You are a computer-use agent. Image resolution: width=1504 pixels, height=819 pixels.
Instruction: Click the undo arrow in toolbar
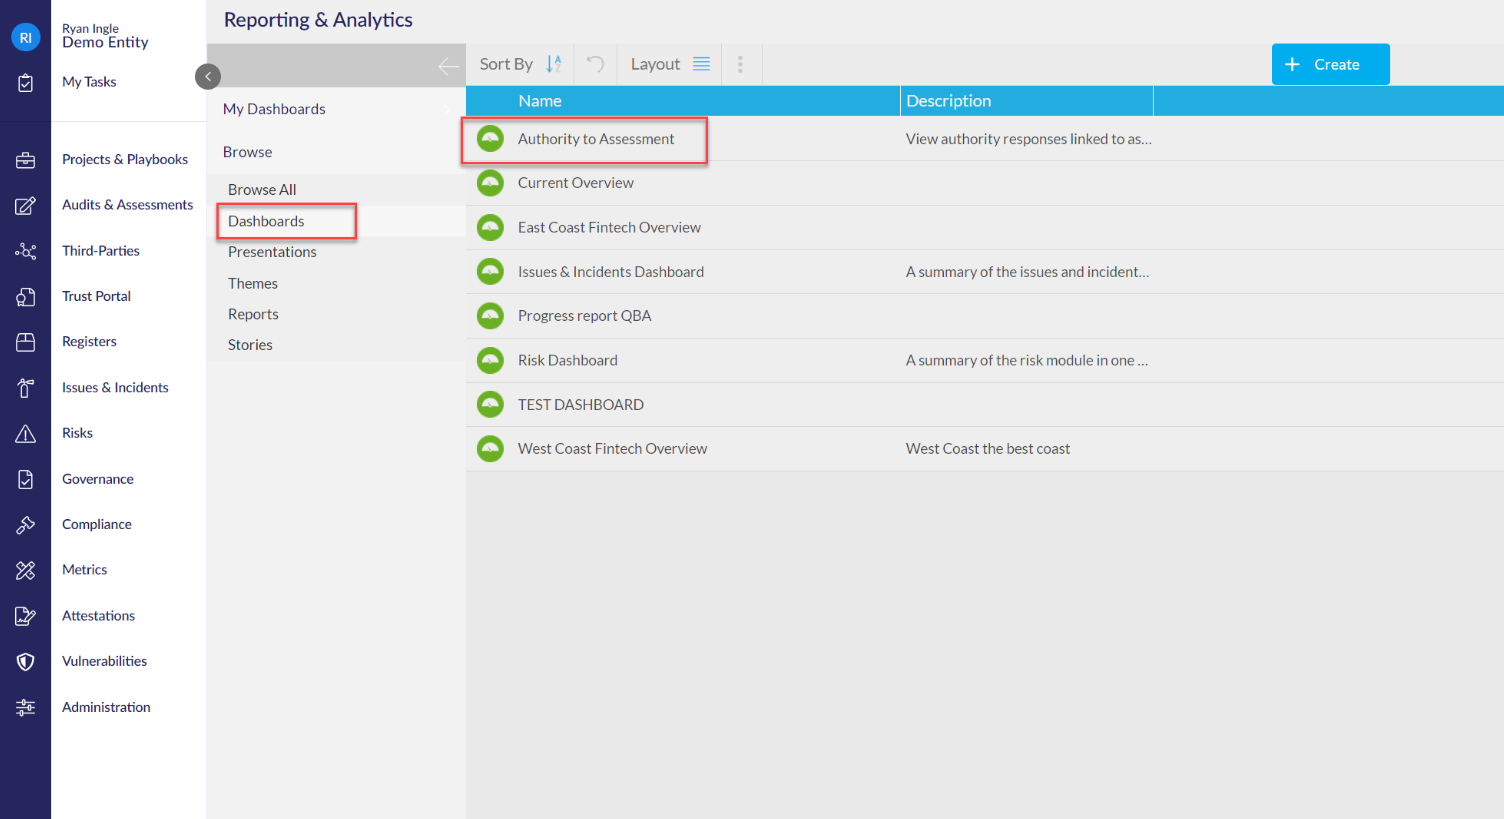click(x=595, y=64)
